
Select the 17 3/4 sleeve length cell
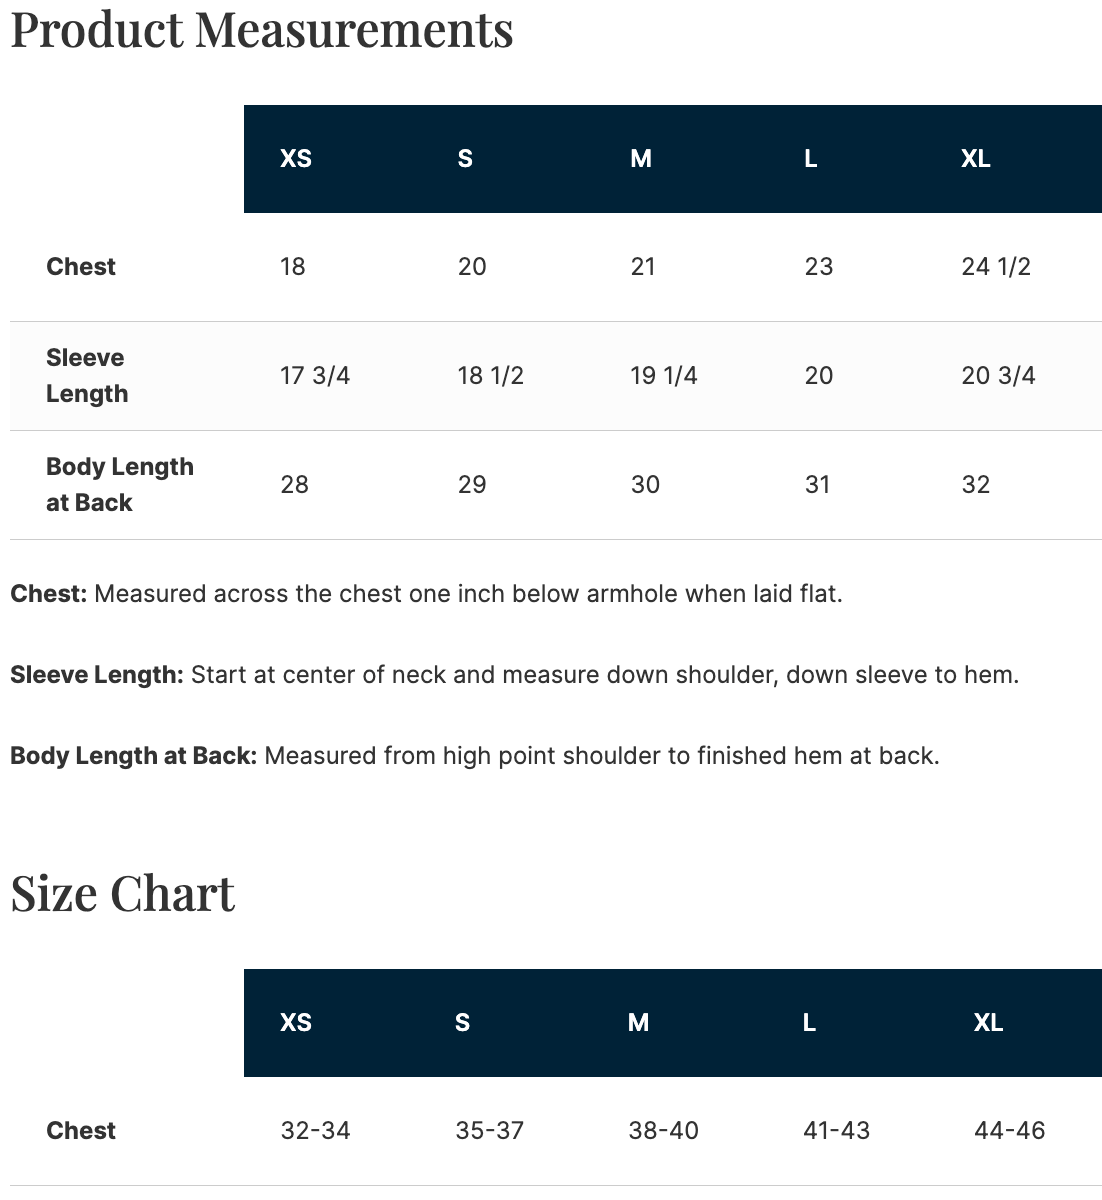coord(315,376)
